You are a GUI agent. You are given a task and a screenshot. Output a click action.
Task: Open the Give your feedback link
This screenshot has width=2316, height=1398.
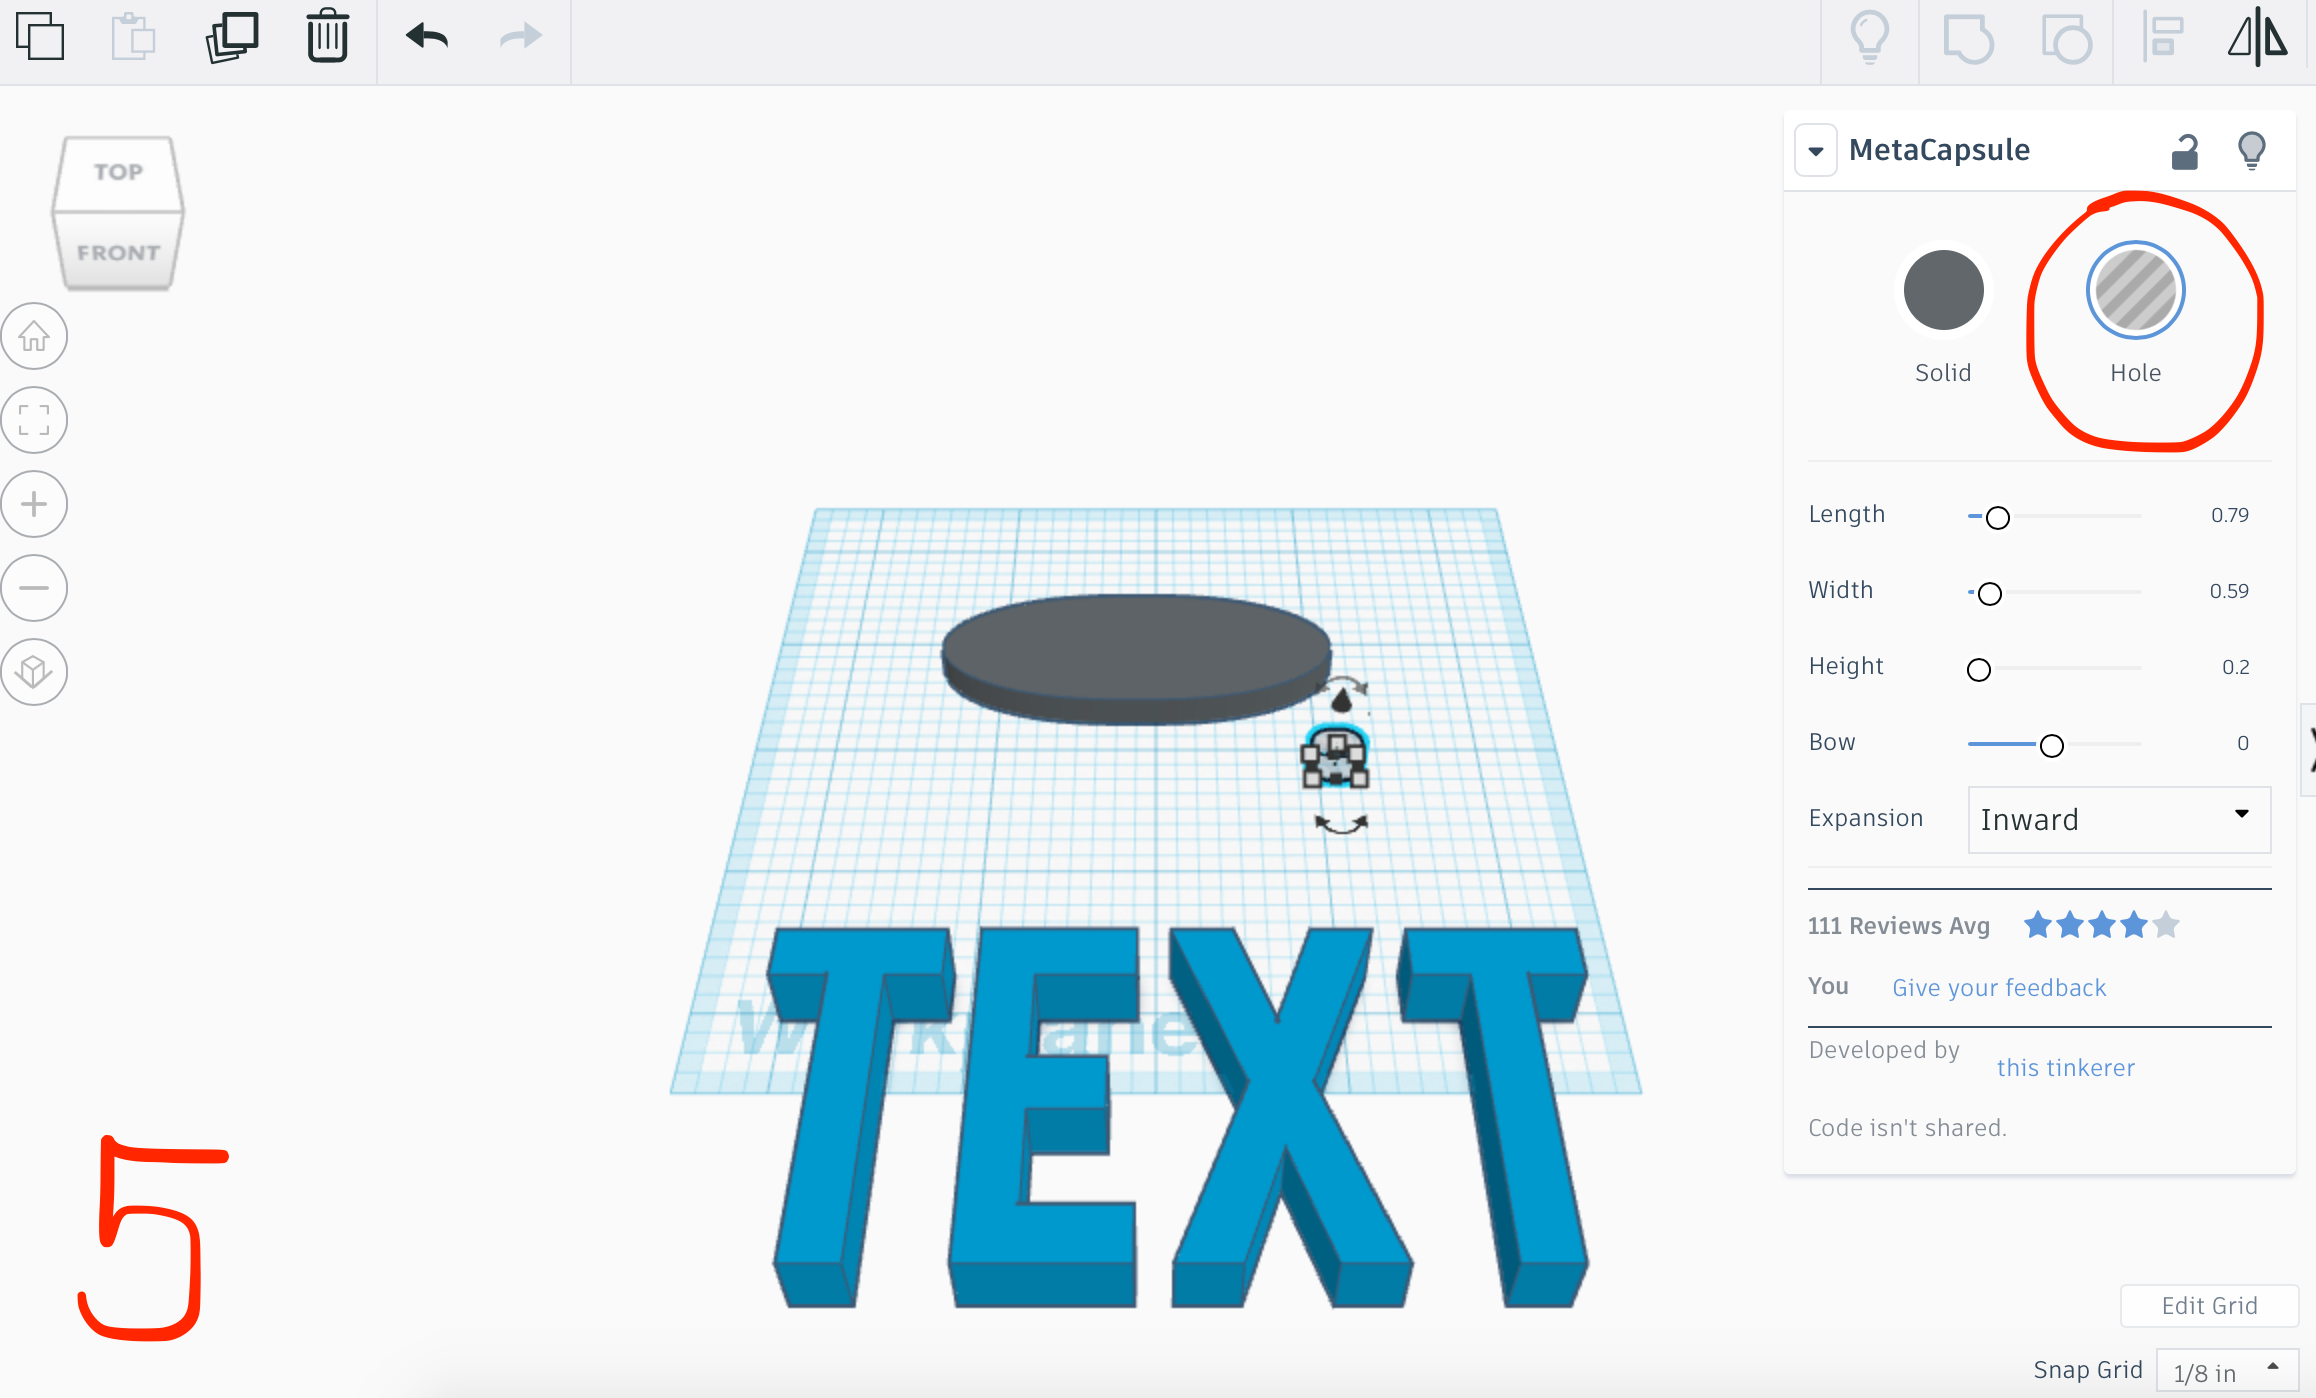pos(1999,988)
